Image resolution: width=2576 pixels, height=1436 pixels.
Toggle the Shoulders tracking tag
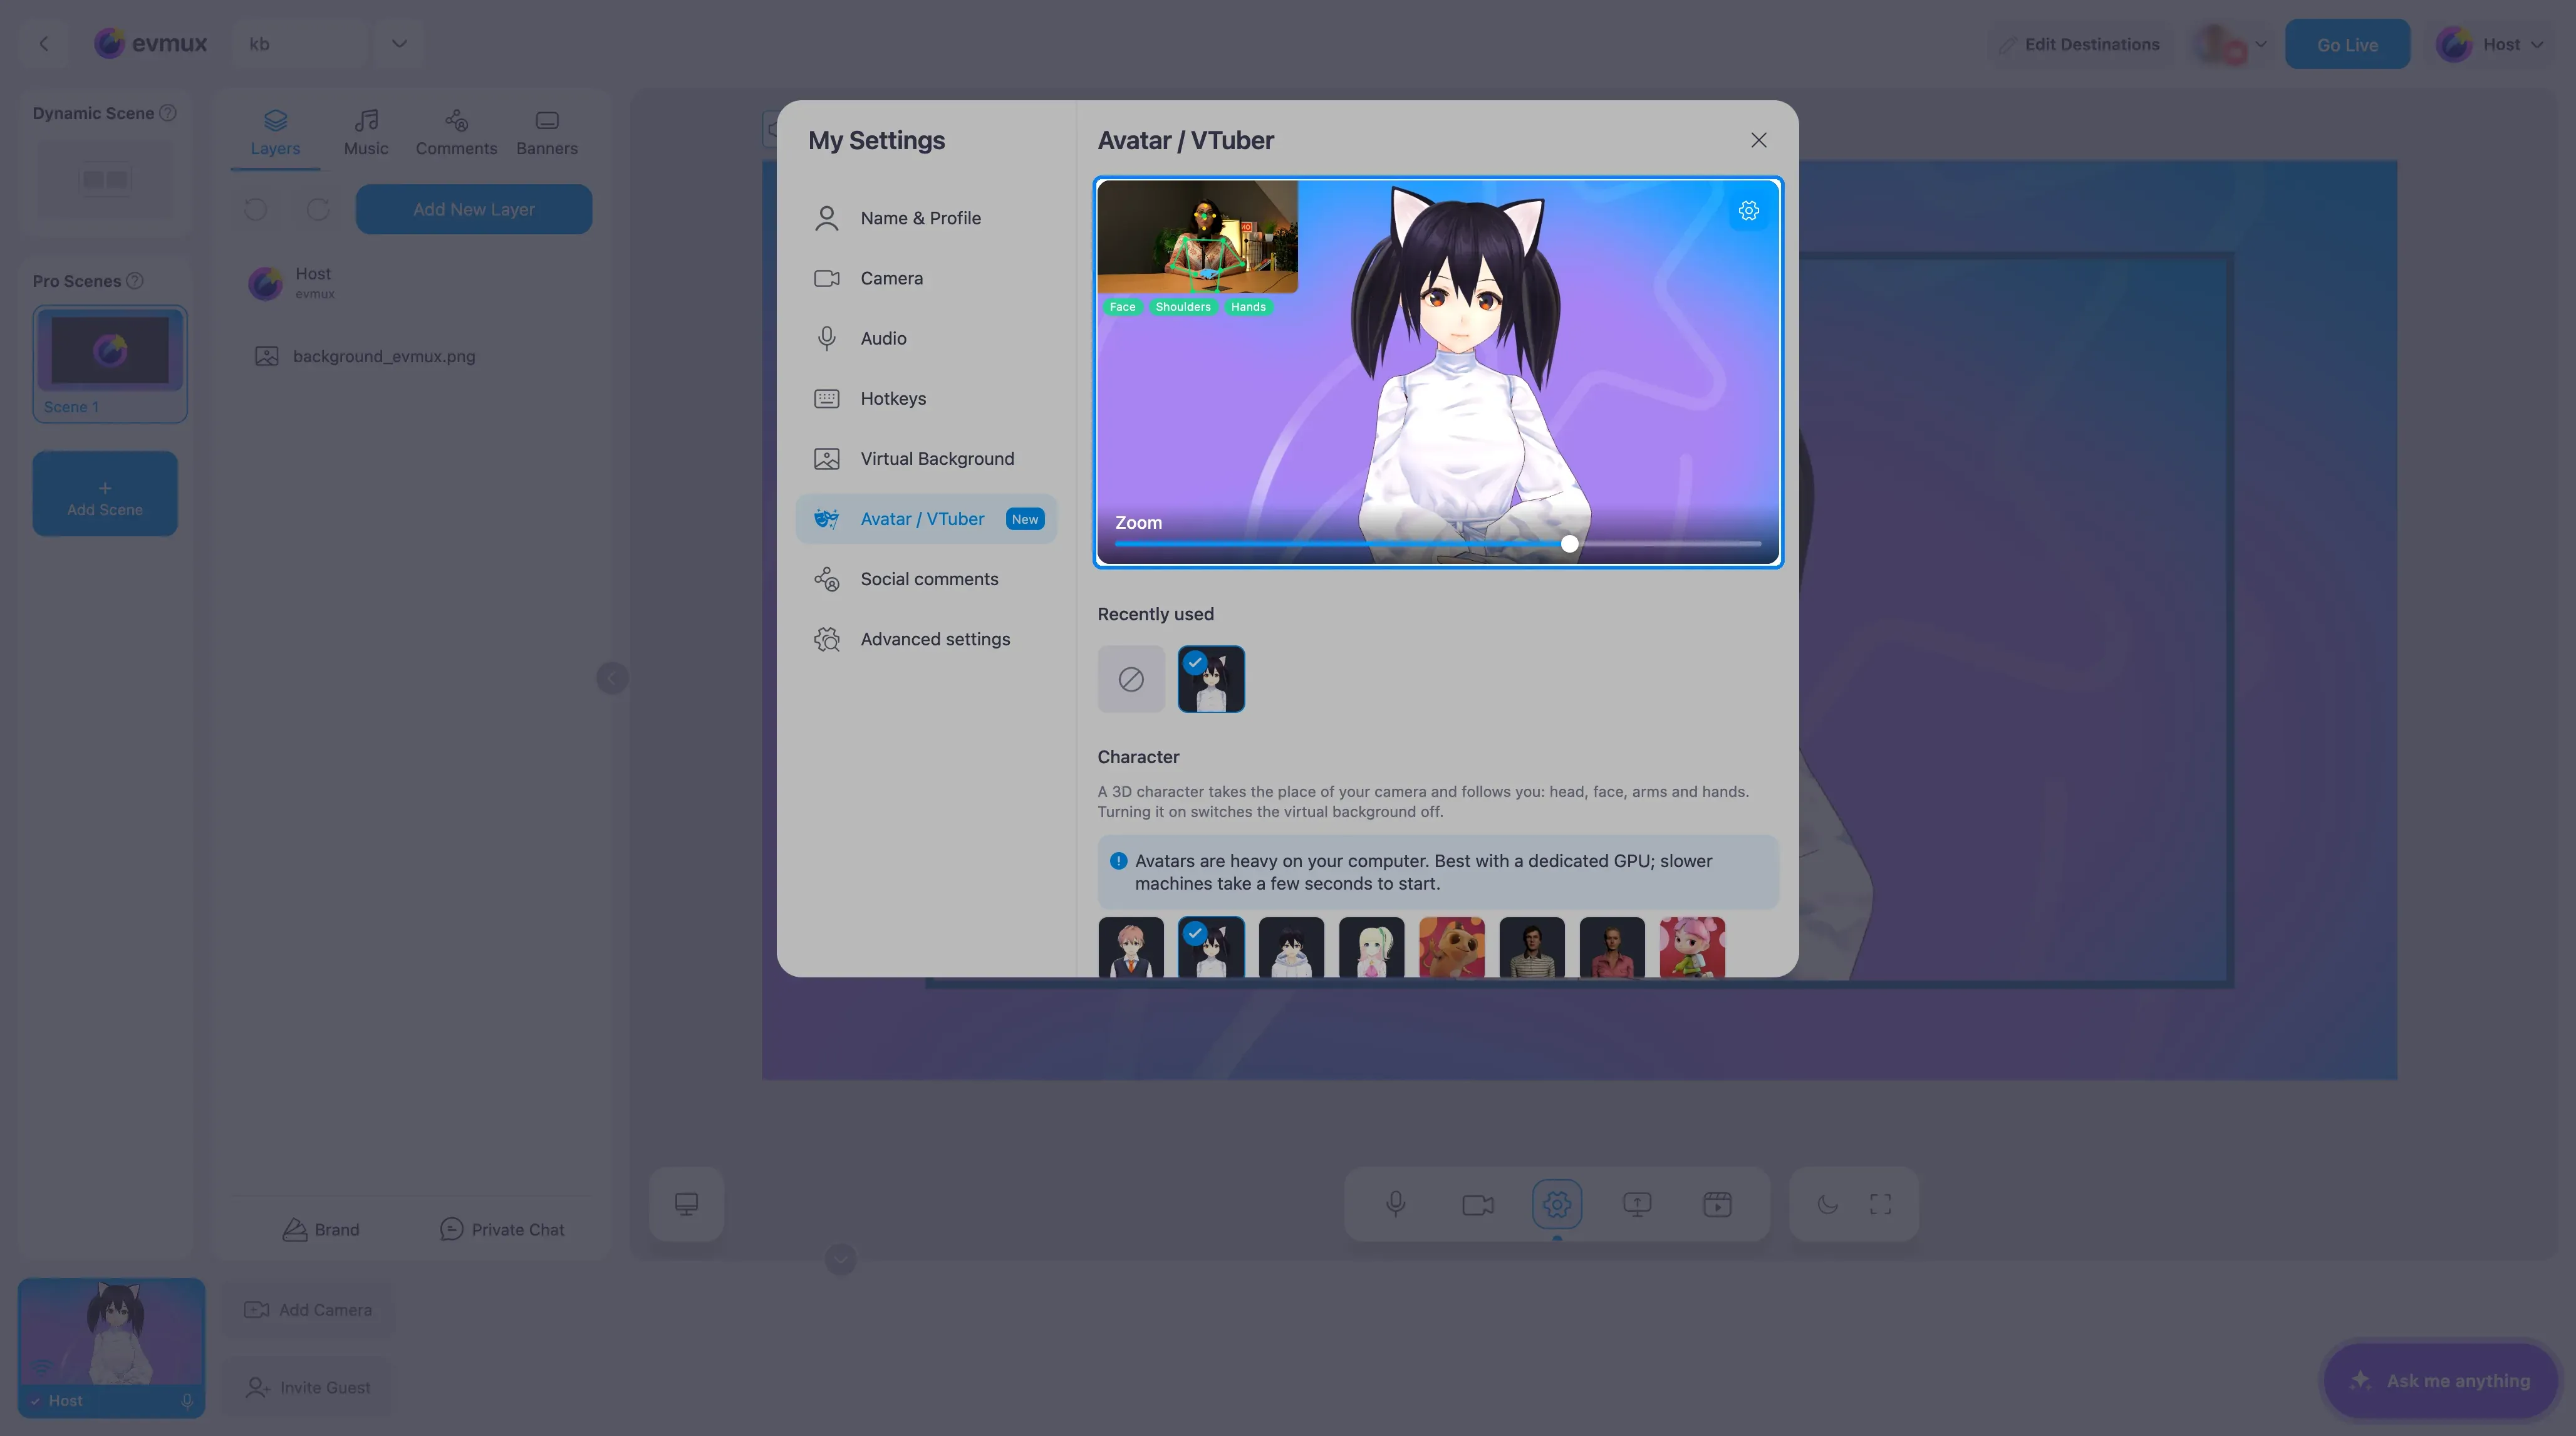(1183, 307)
